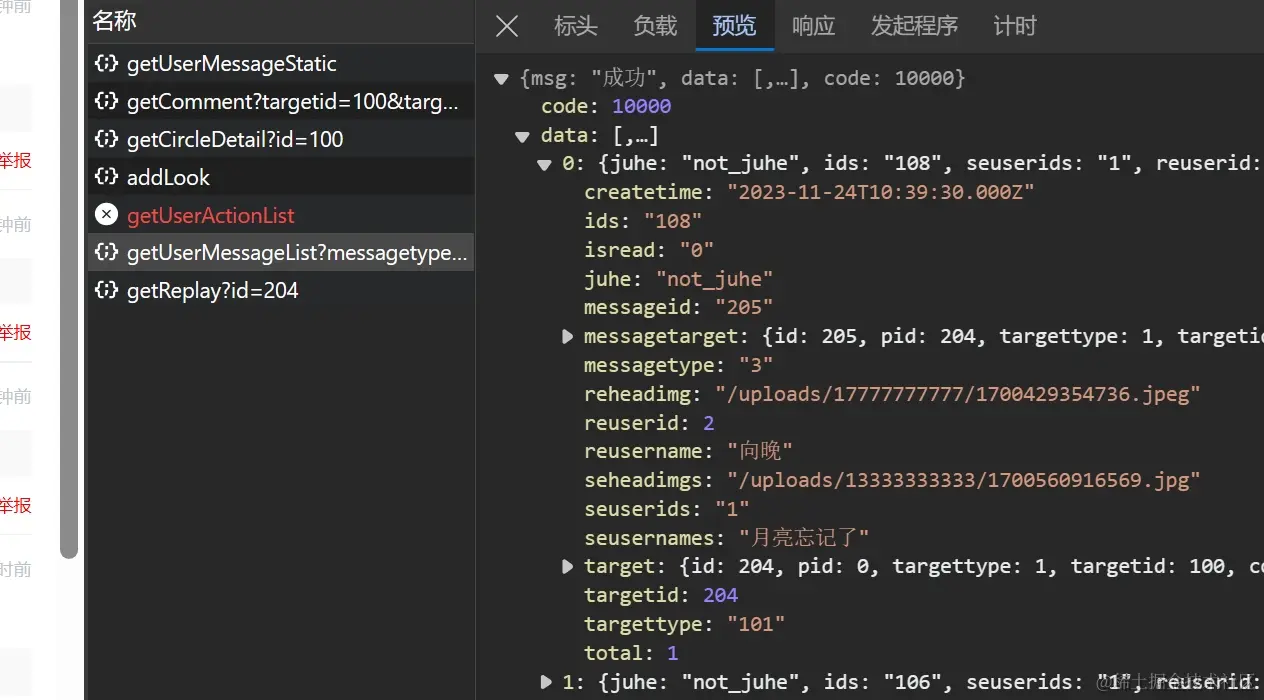Collapse array item 0
Viewport: 1264px width, 700px height.
point(545,165)
